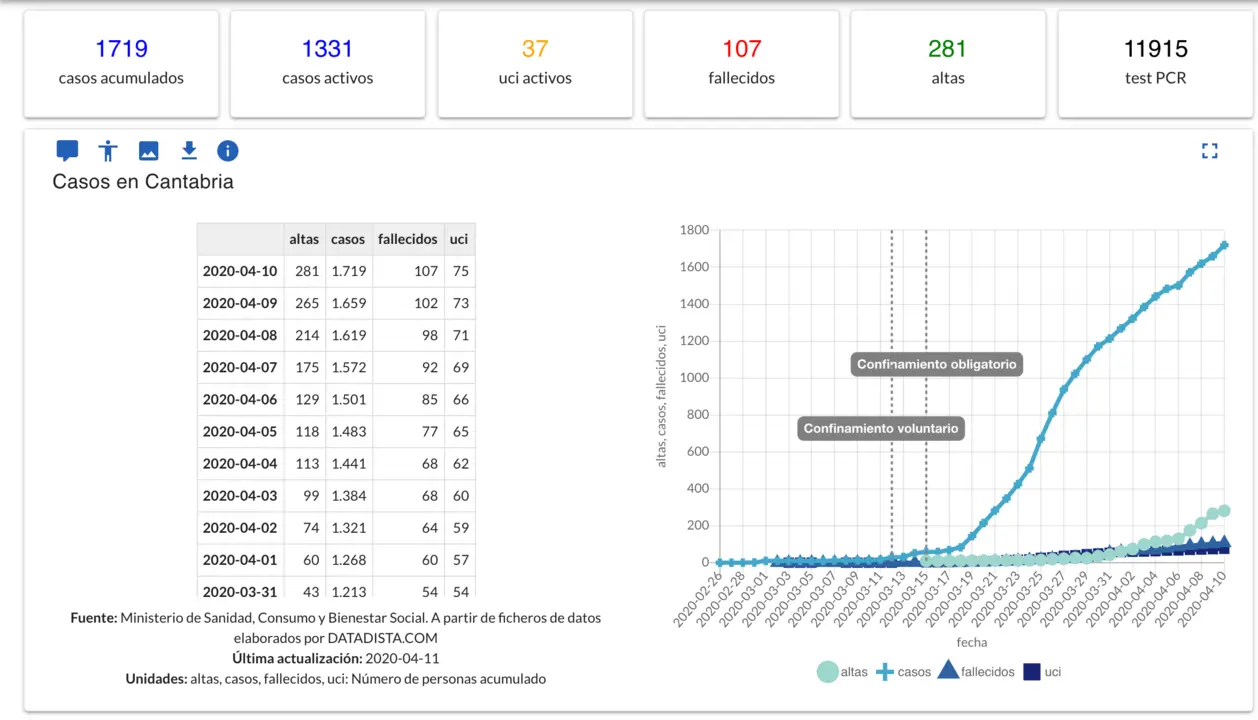Screen dimensions: 1258x720
Task: Expand chart with the fullscreen icon
Action: (x=1210, y=151)
